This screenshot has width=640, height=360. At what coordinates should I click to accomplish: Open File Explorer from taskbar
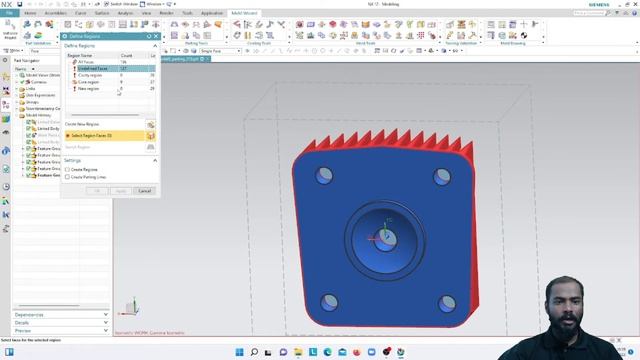[x=298, y=352]
